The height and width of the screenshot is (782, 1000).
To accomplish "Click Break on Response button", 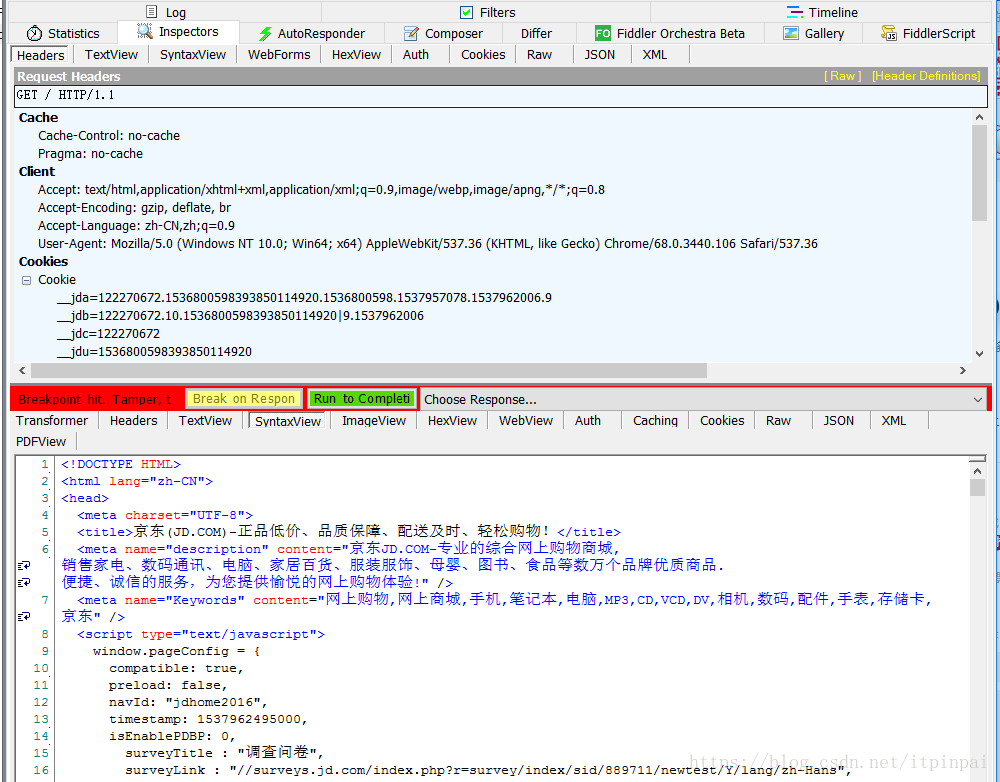I will (244, 399).
